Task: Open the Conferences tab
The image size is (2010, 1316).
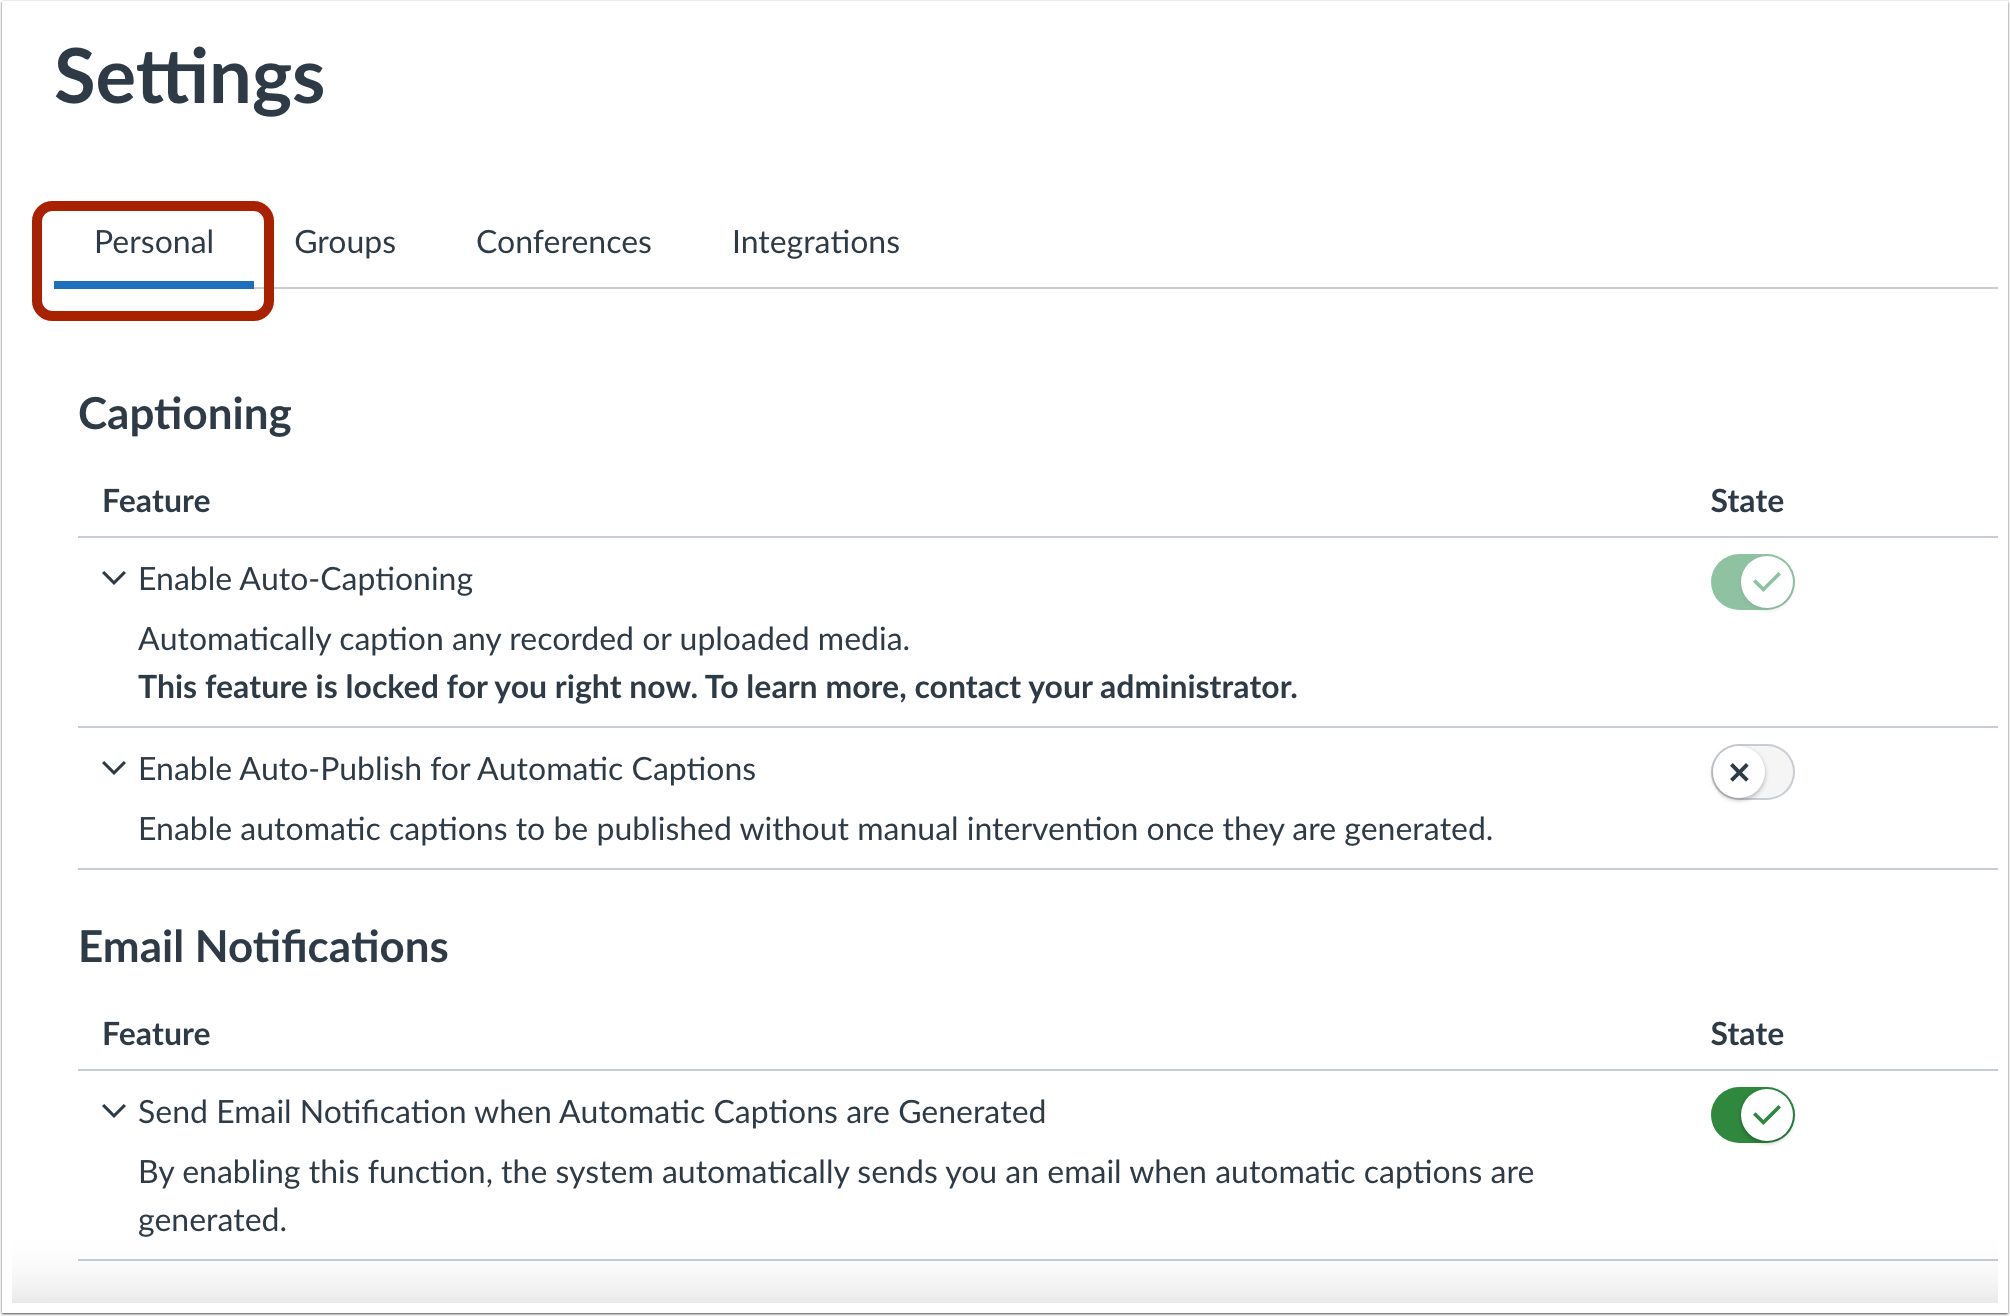Action: (x=563, y=242)
